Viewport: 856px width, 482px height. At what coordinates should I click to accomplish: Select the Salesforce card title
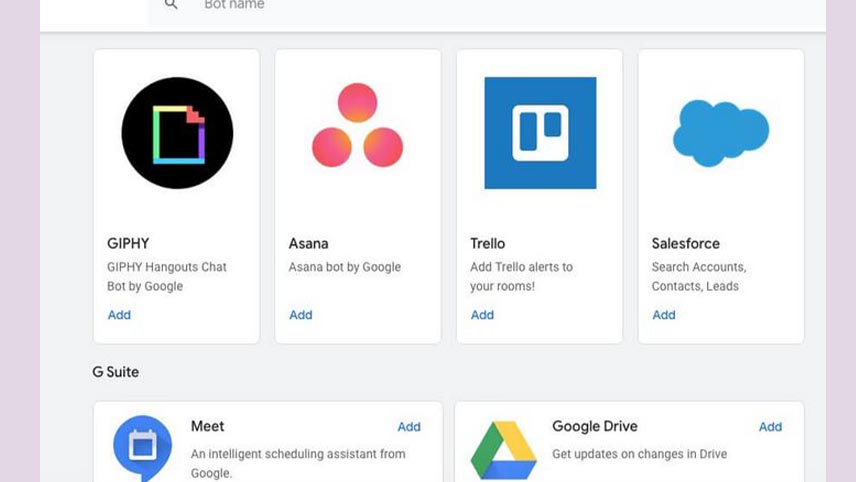point(686,243)
